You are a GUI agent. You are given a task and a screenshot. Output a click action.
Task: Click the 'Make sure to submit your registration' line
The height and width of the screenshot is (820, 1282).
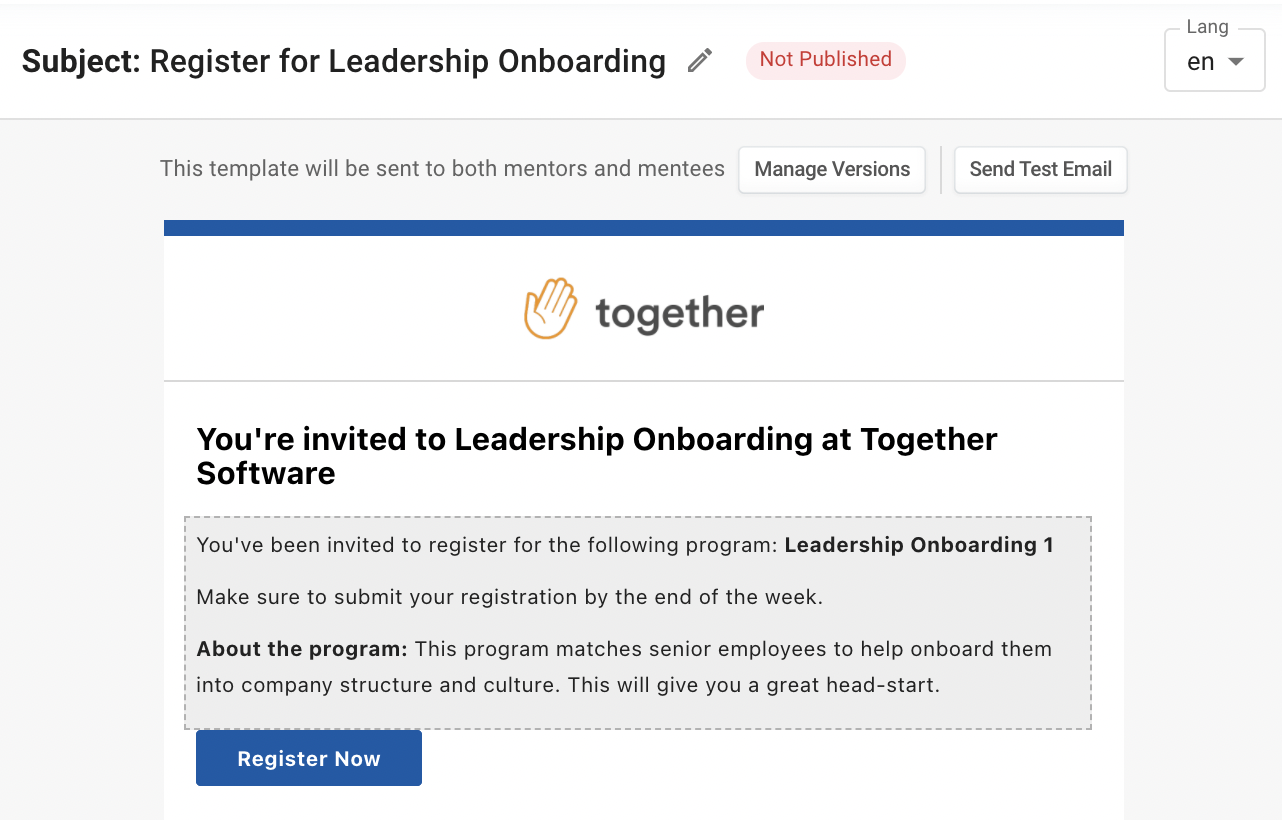pos(509,597)
